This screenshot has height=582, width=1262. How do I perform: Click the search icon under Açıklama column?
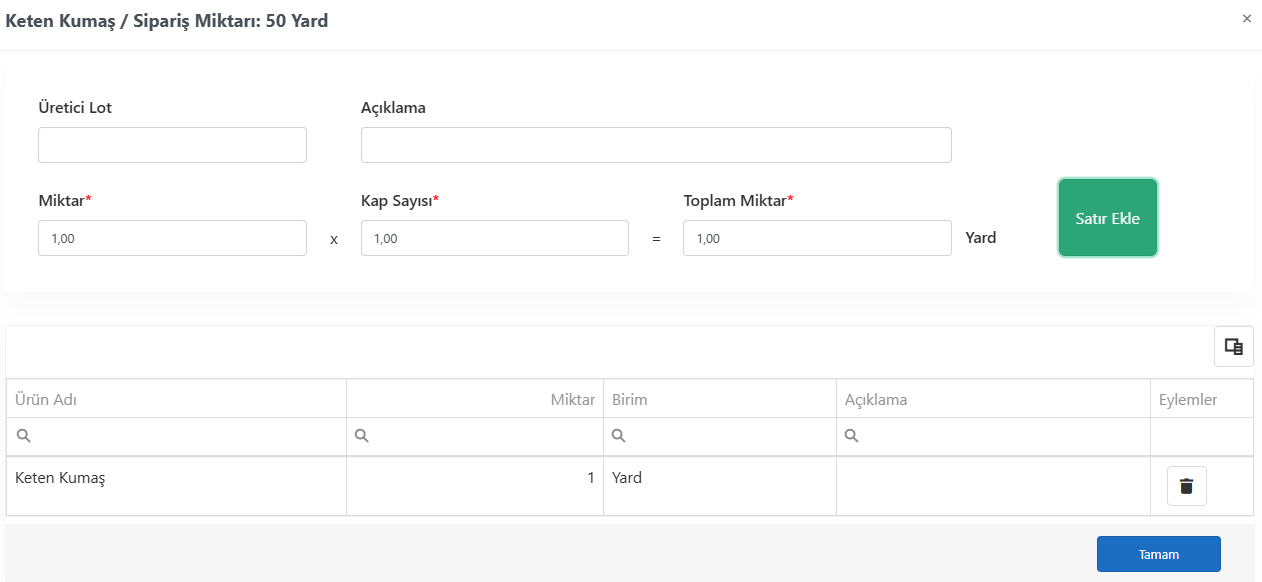852,436
